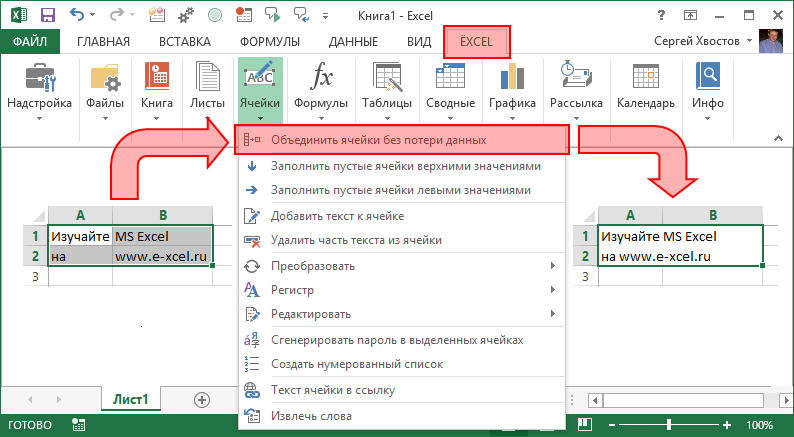The image size is (794, 437).
Task: Choose Заполнить пустые ячейки верхними значениями
Action: coord(402,166)
